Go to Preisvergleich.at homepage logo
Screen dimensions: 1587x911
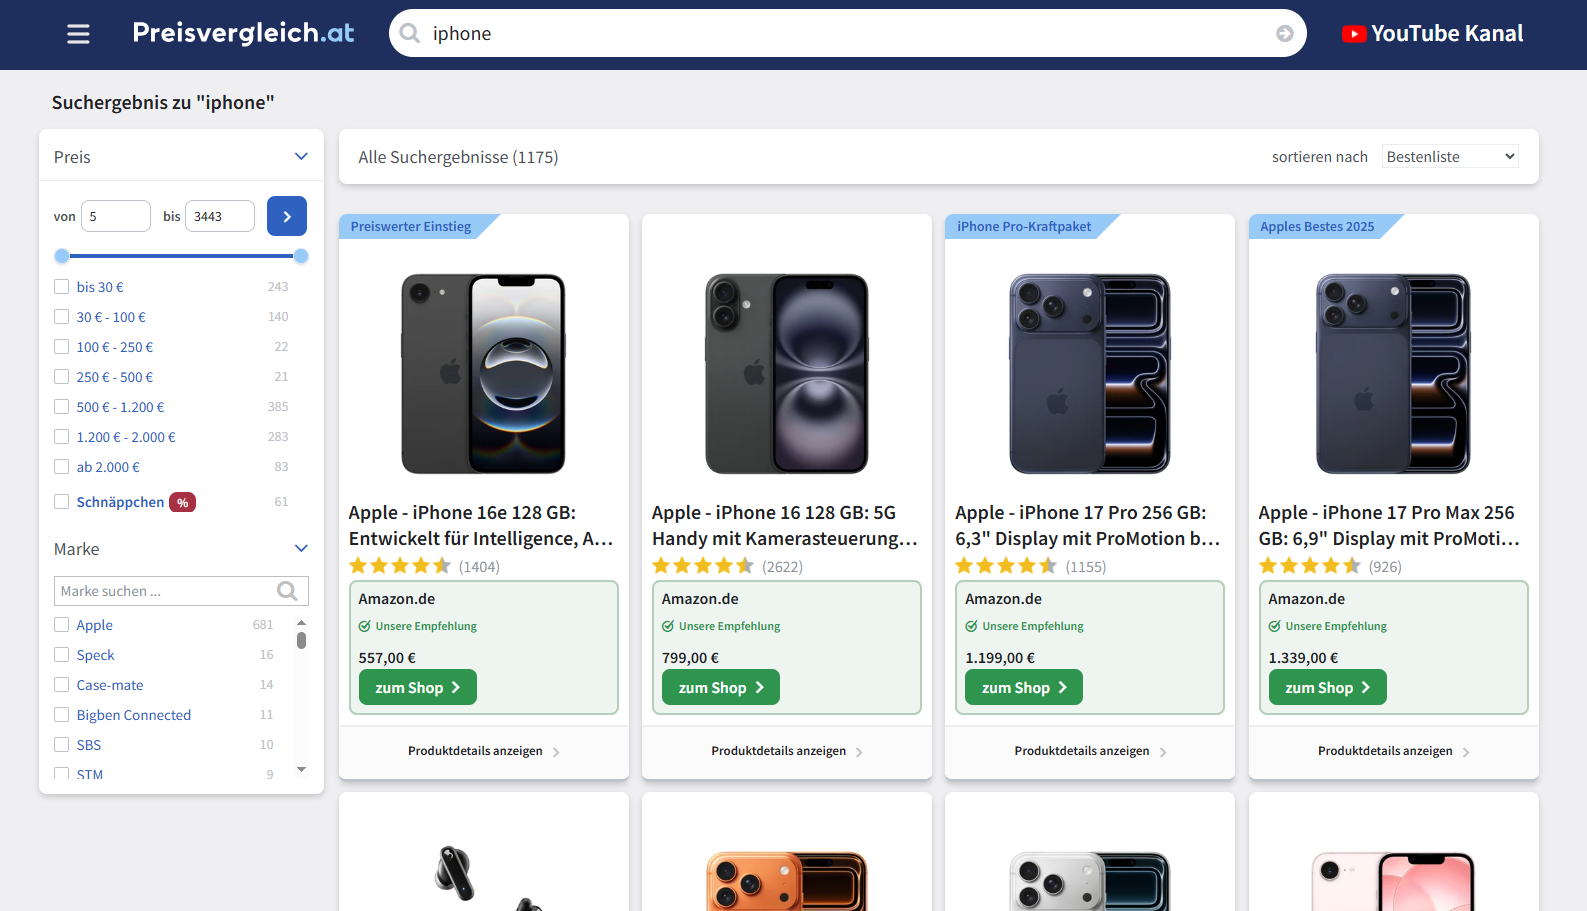pyautogui.click(x=243, y=33)
